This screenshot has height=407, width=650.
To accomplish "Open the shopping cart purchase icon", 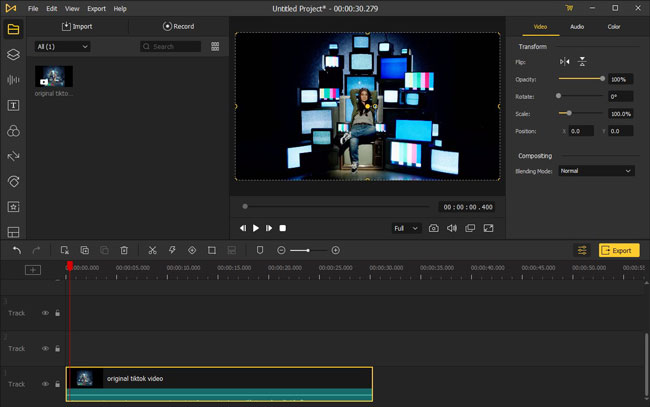I will [569, 8].
